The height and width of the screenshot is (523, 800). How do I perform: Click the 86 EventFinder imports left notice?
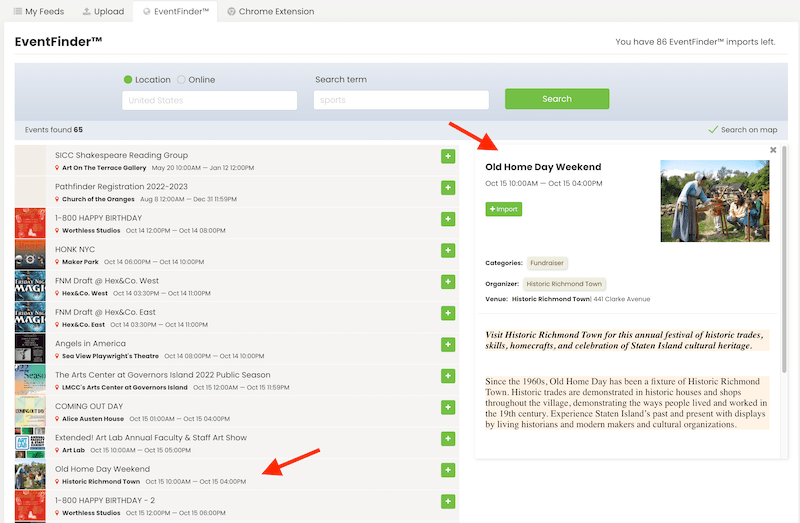(x=695, y=42)
